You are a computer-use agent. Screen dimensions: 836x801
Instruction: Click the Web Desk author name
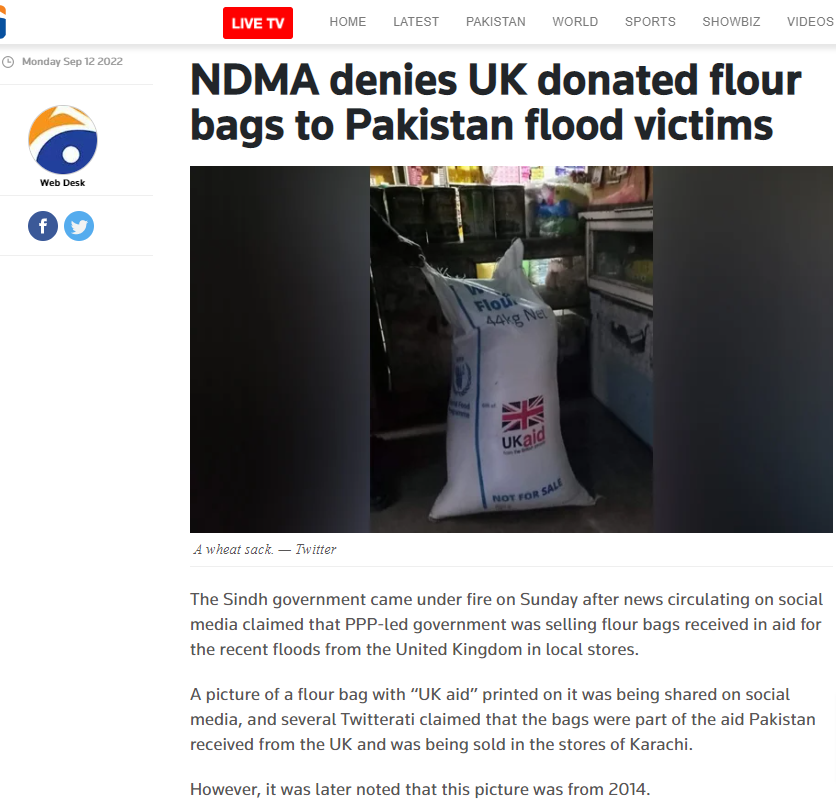click(62, 183)
